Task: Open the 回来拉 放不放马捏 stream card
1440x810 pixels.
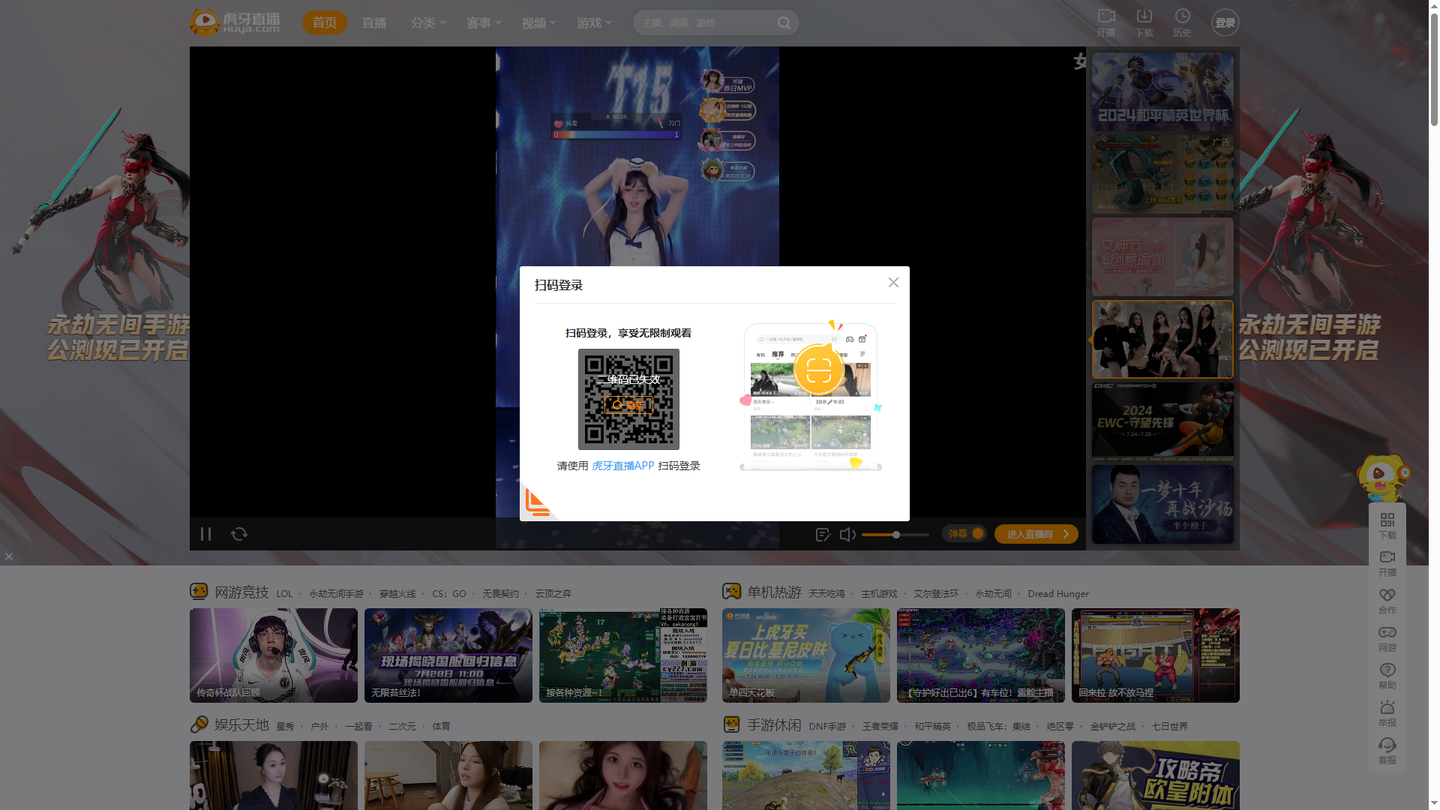Action: 1155,655
